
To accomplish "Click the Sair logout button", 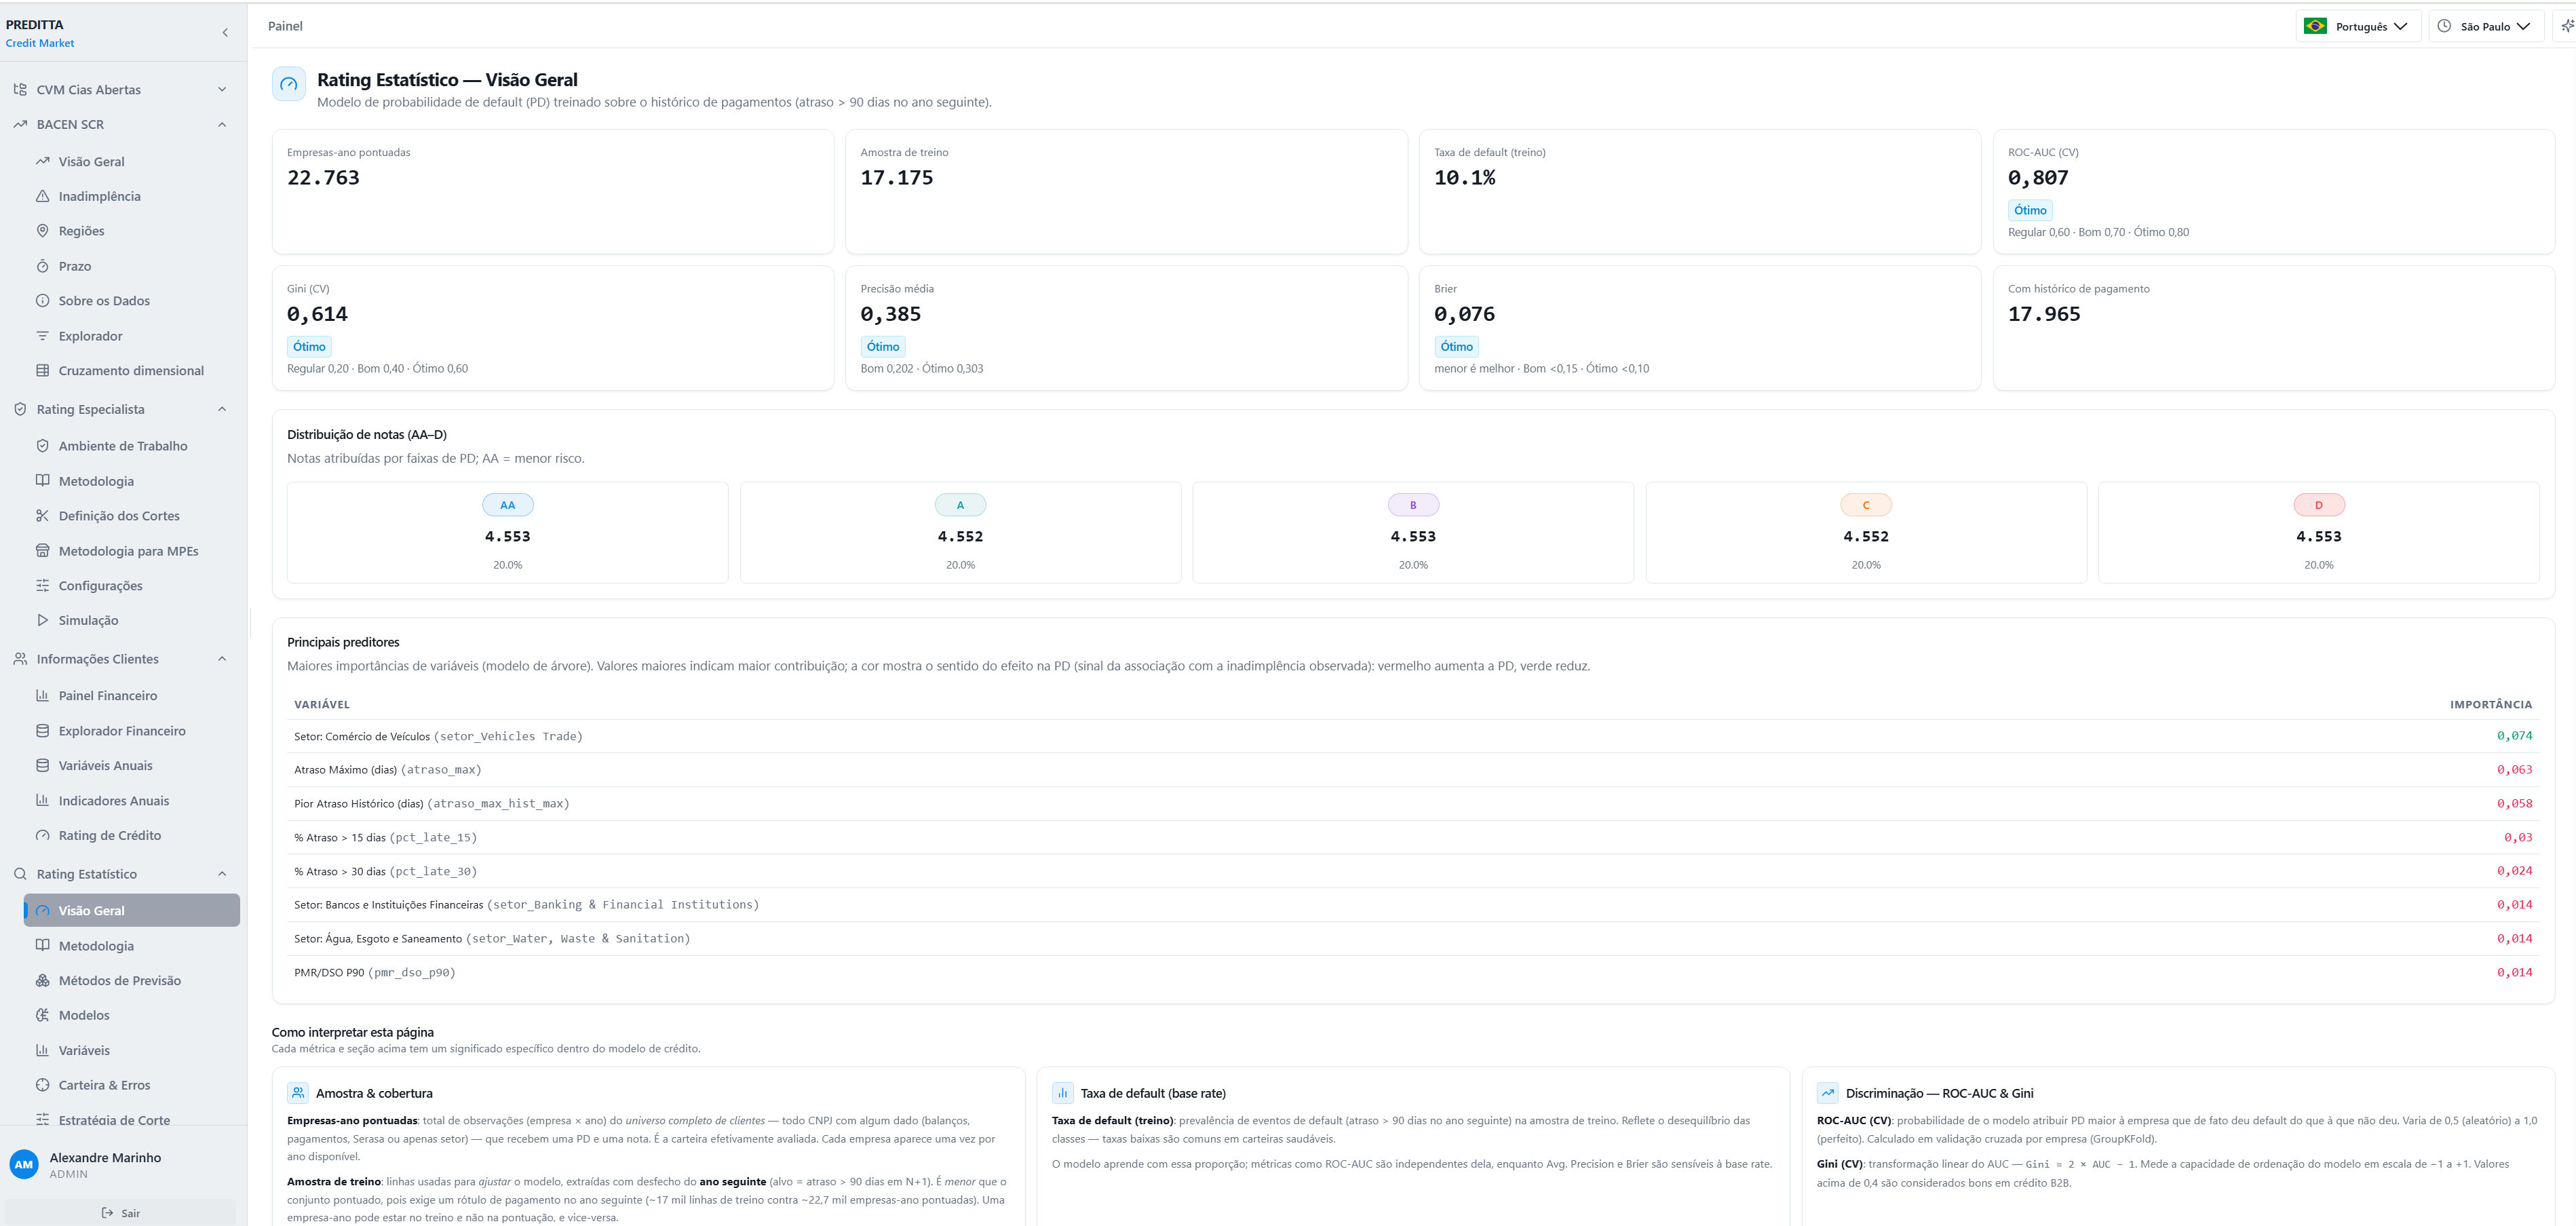I will coord(121,1213).
